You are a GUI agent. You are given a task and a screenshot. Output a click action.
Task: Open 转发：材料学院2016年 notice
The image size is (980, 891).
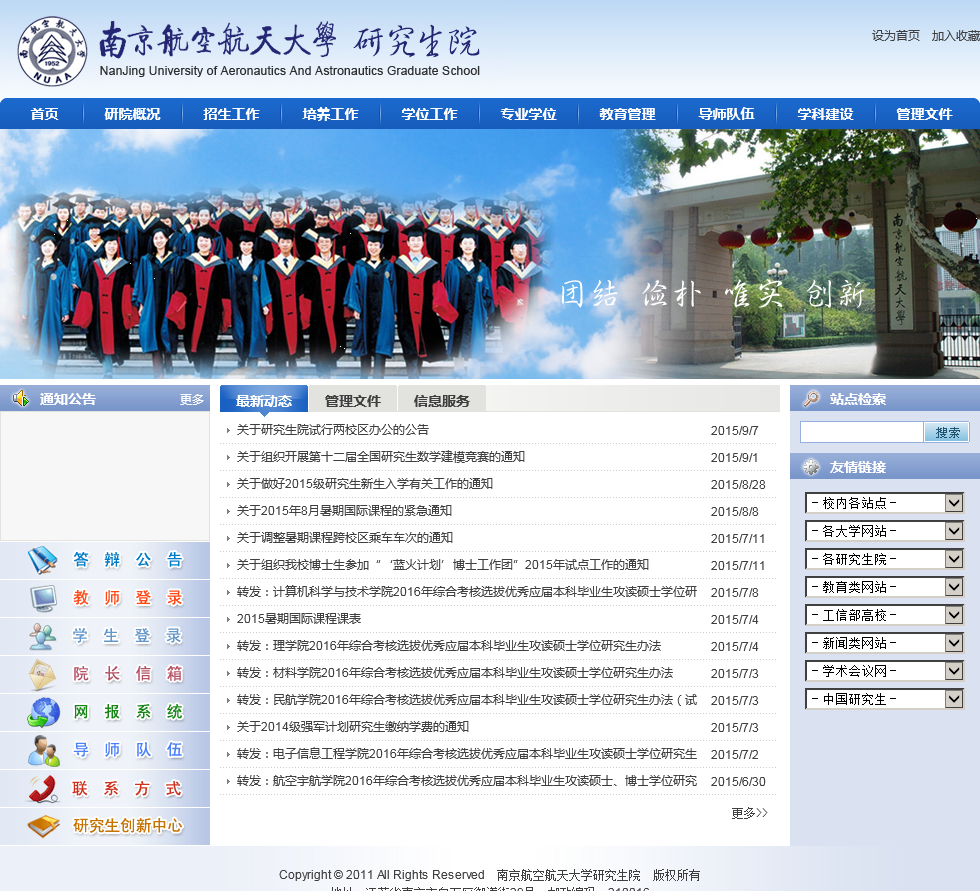pyautogui.click(x=454, y=673)
